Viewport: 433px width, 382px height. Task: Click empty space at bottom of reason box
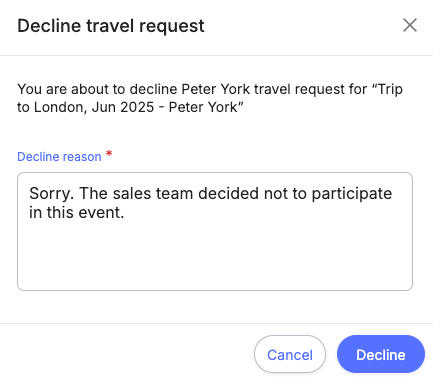point(215,260)
